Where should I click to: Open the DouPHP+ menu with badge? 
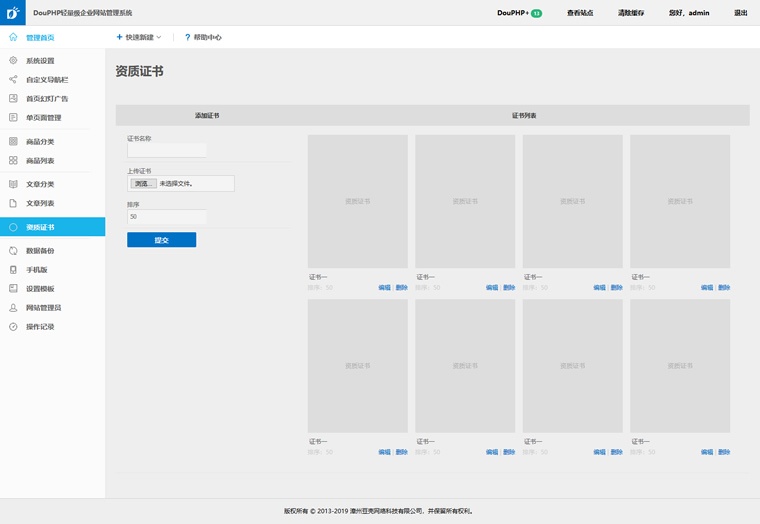pyautogui.click(x=519, y=13)
